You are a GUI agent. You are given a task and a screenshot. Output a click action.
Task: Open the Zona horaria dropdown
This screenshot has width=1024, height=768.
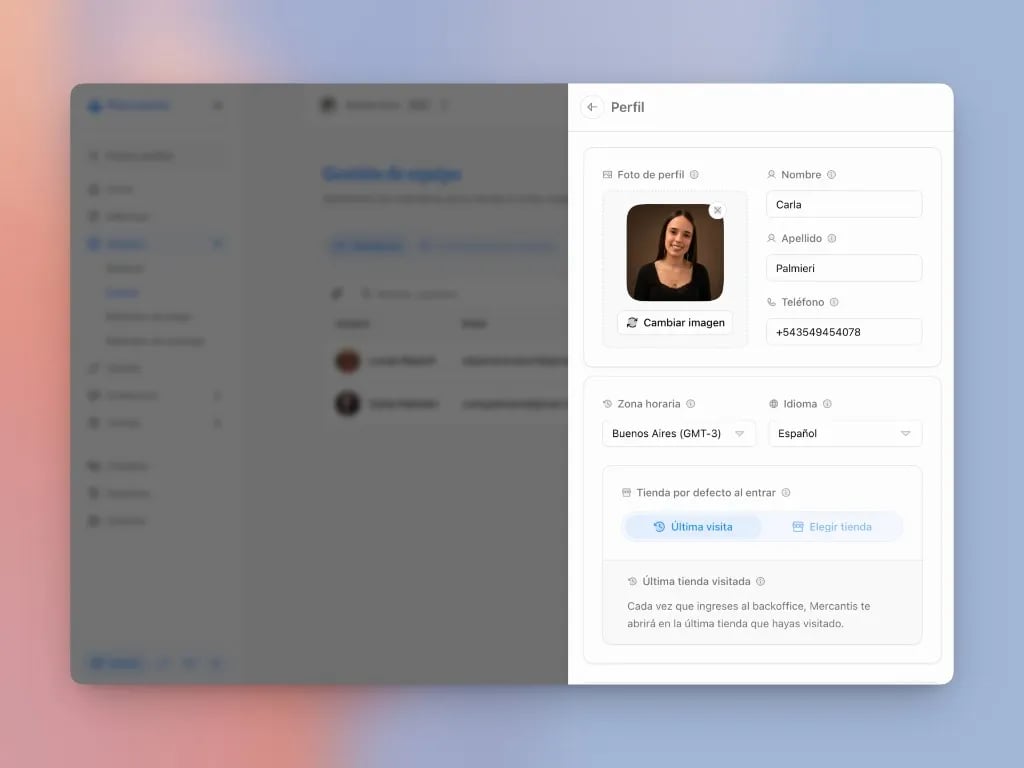click(679, 434)
